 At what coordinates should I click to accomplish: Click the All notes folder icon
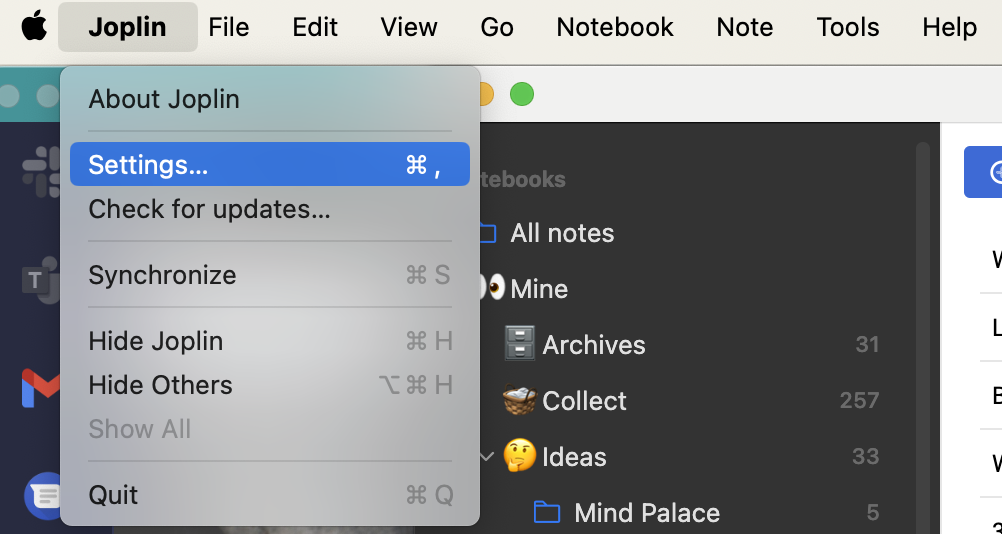487,233
